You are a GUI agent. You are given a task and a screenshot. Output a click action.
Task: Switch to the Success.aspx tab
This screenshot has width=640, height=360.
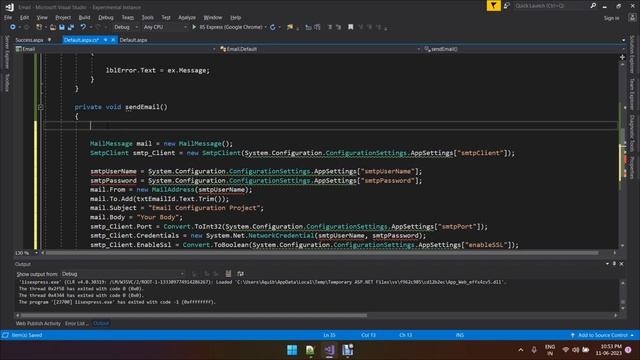29,40
